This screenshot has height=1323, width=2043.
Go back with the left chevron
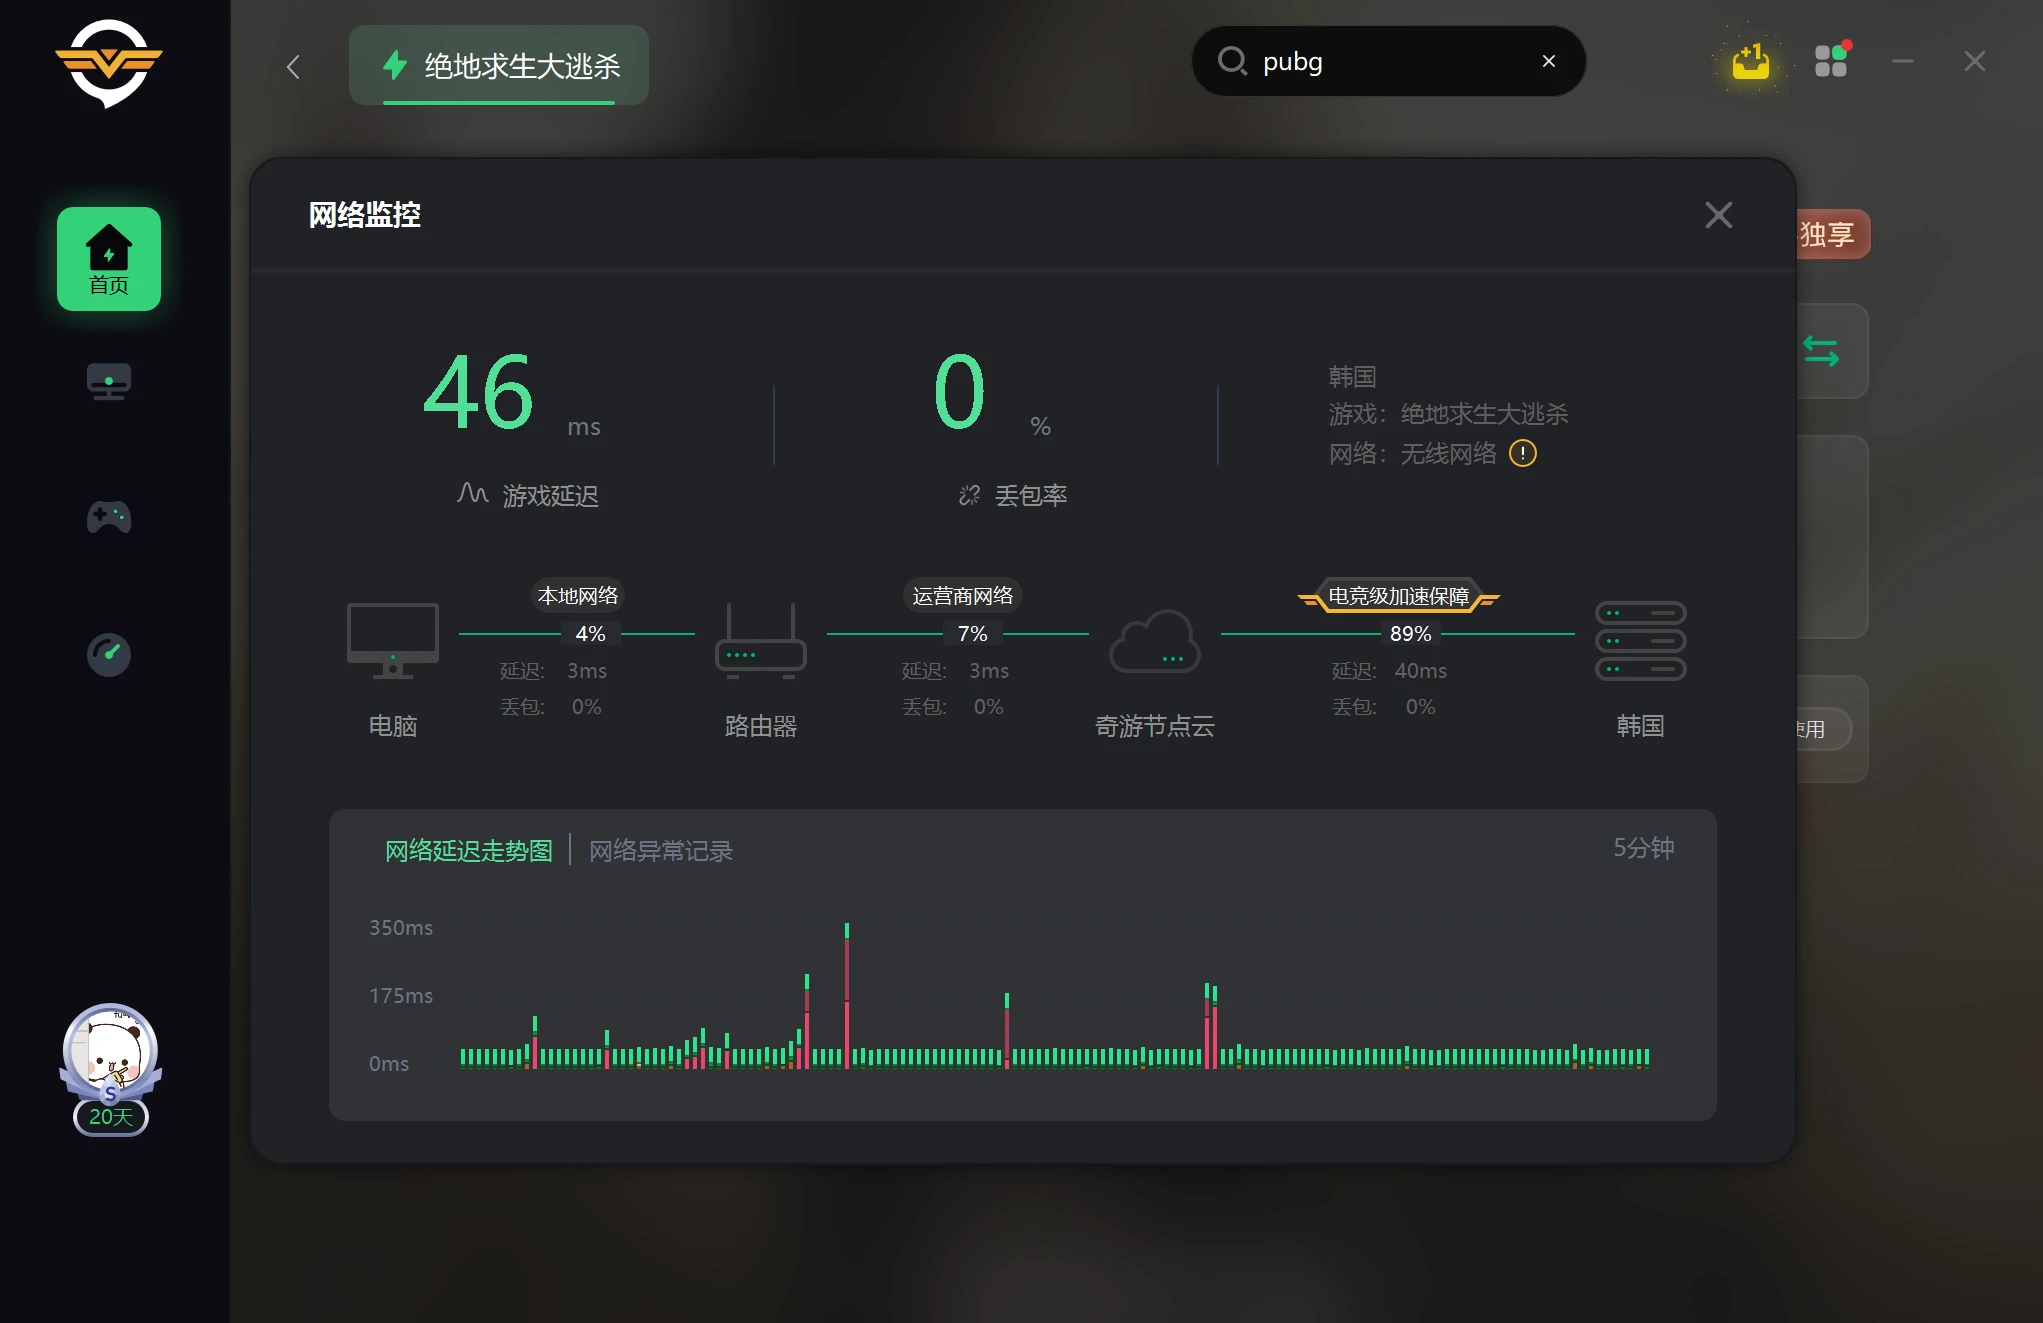click(293, 67)
